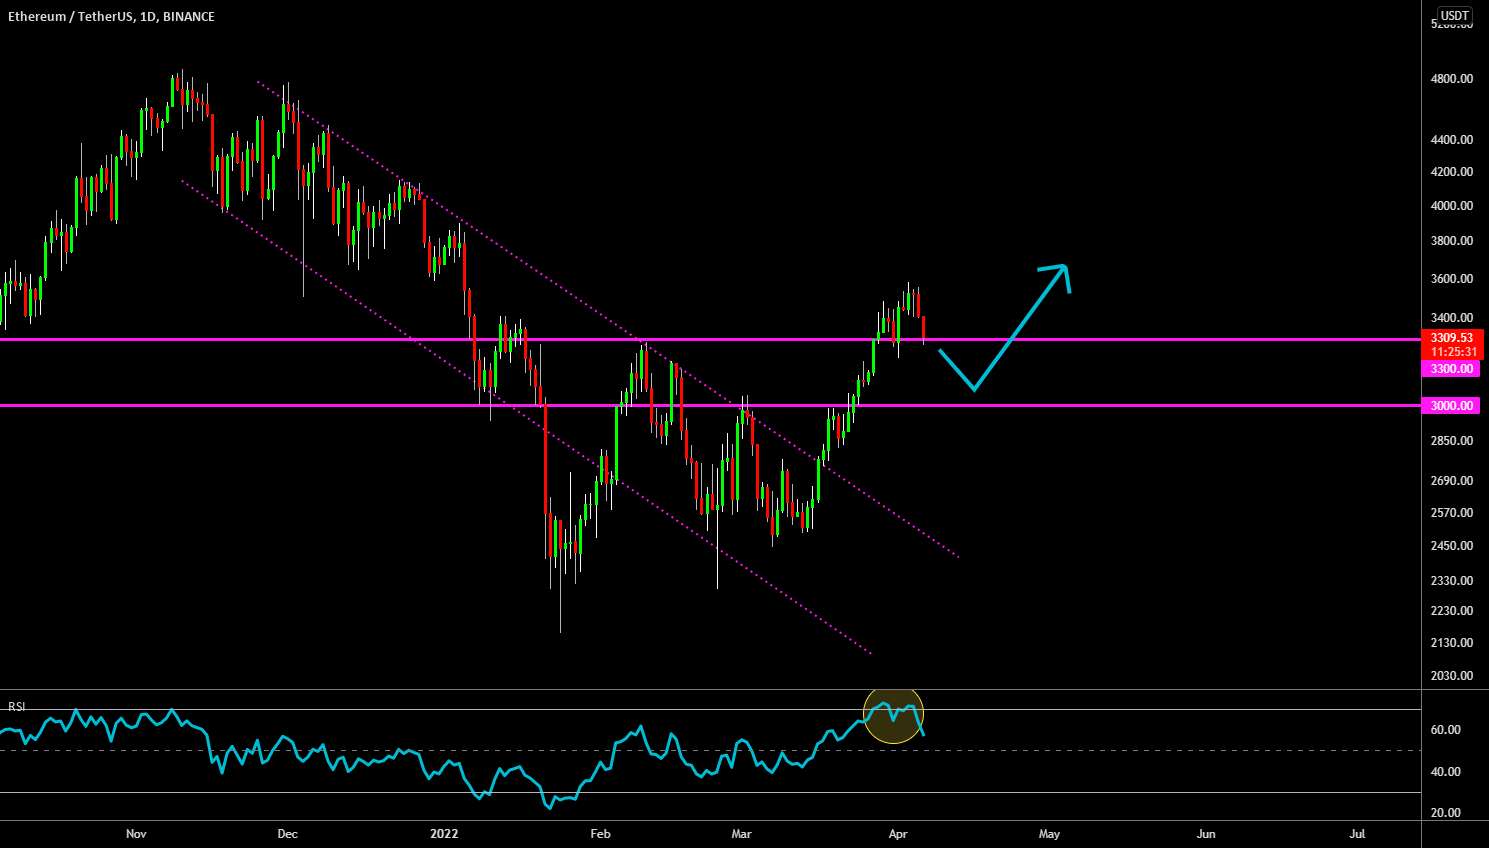Click the 3400.00 price axis label

(1452, 318)
